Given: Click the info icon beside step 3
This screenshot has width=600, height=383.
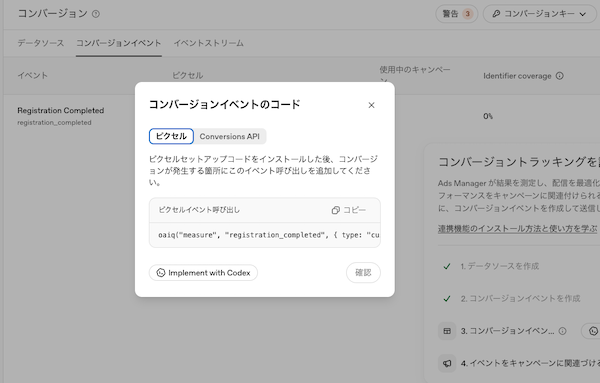Looking at the screenshot, I should (x=562, y=331).
